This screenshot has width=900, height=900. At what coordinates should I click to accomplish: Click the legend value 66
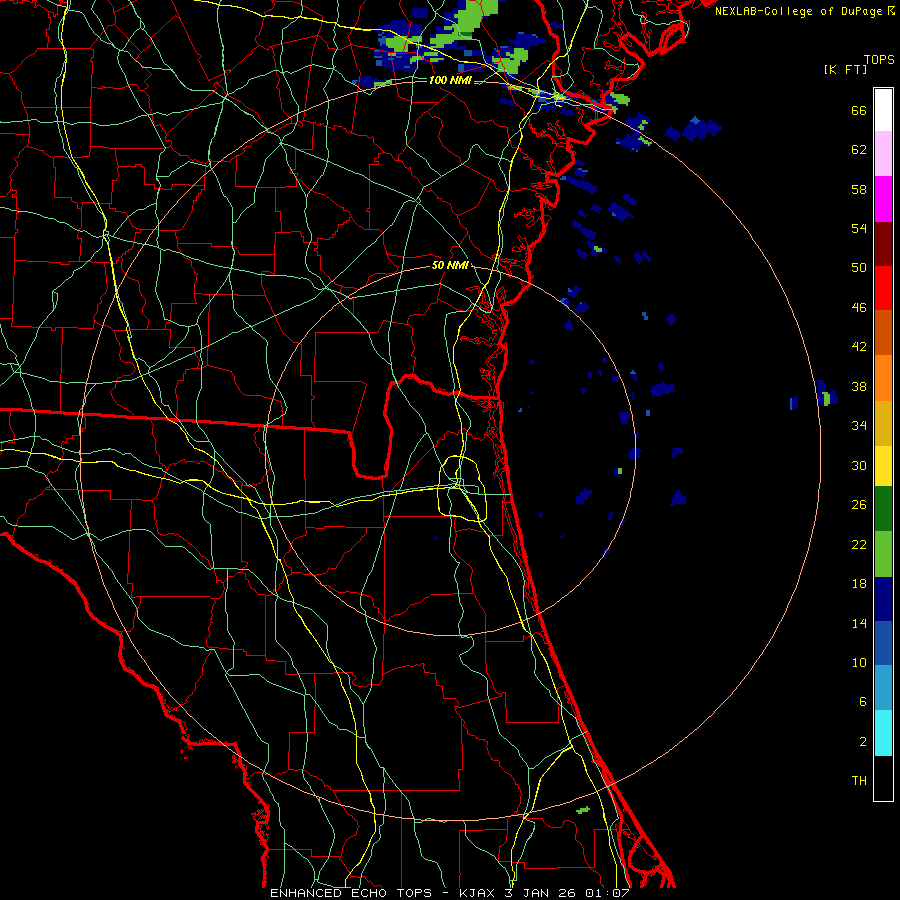pyautogui.click(x=859, y=110)
